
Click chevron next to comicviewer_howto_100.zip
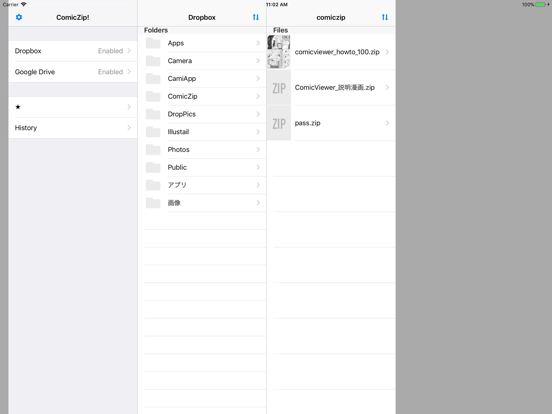pyautogui.click(x=387, y=52)
